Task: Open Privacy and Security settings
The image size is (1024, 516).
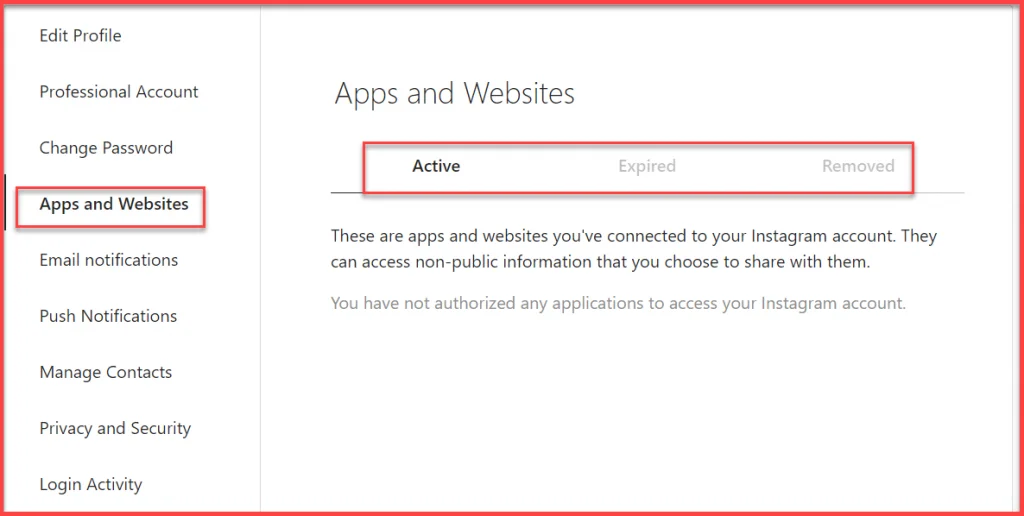Action: [x=115, y=429]
